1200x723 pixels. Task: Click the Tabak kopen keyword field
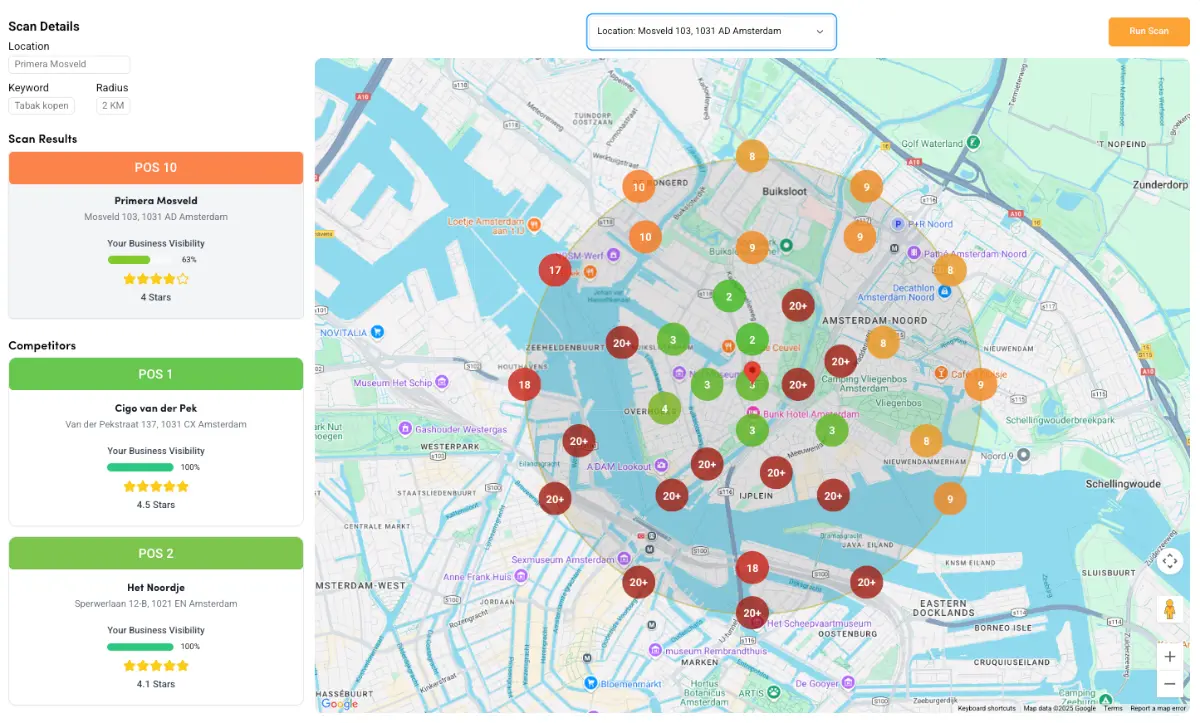click(41, 106)
